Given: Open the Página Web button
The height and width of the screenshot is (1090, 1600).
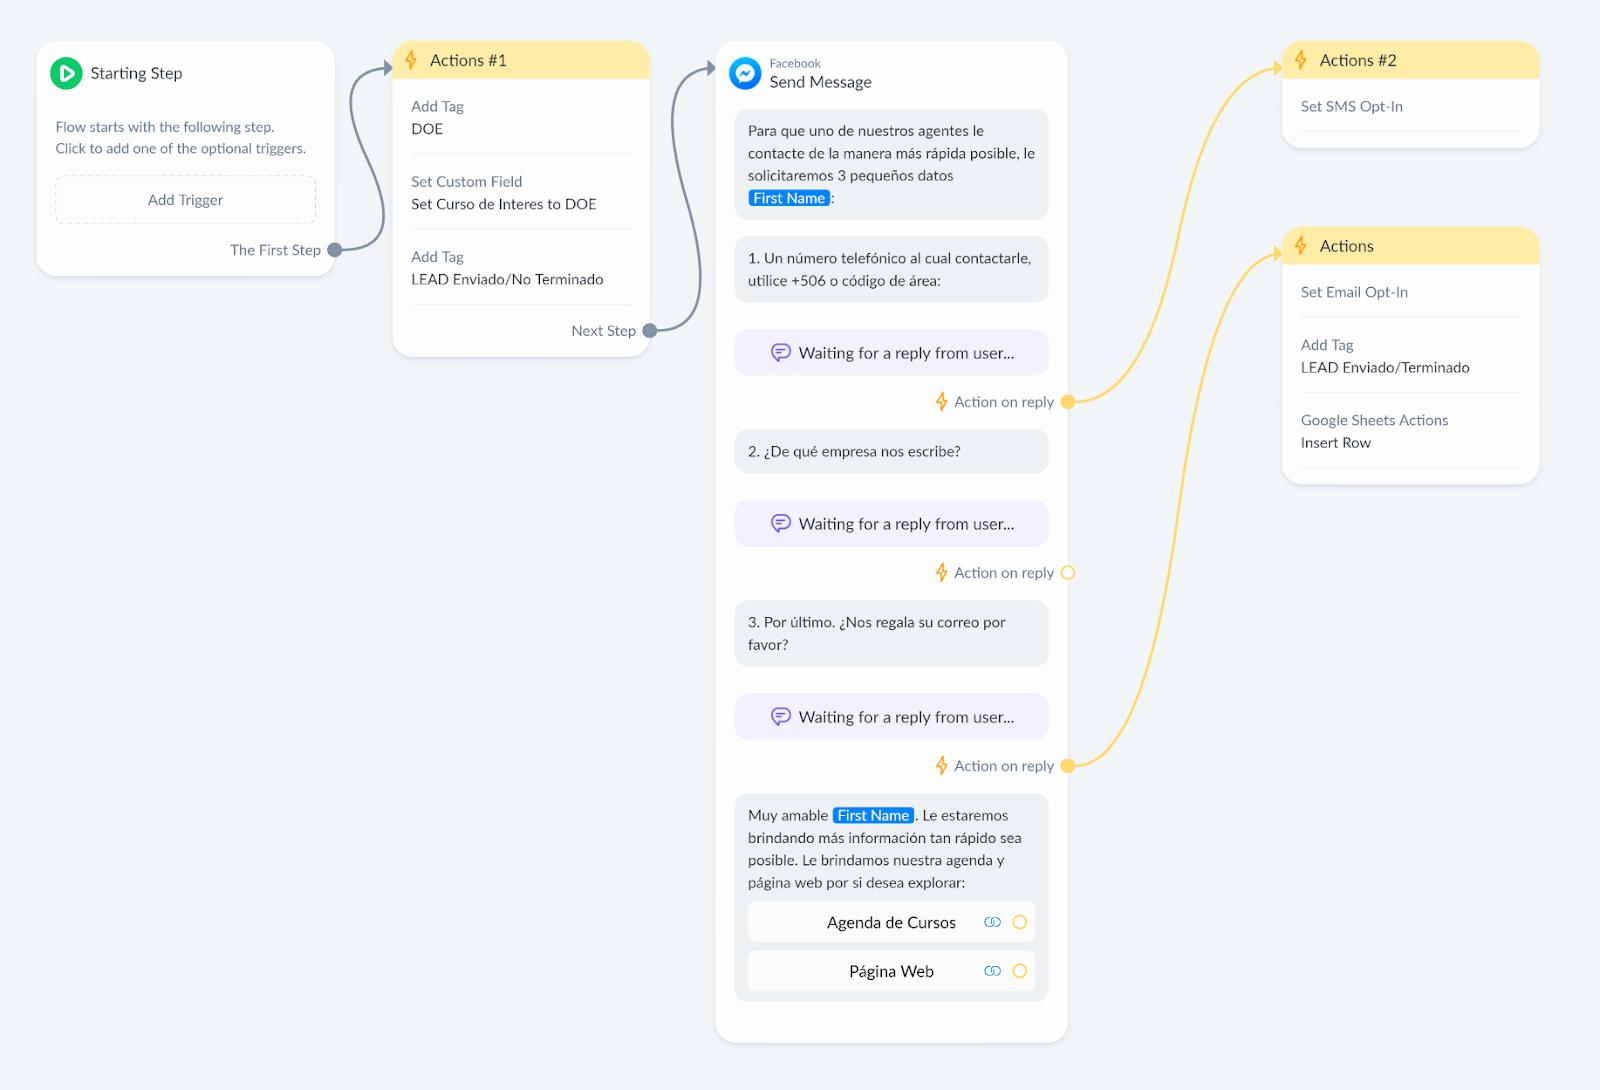Looking at the screenshot, I should tap(891, 971).
